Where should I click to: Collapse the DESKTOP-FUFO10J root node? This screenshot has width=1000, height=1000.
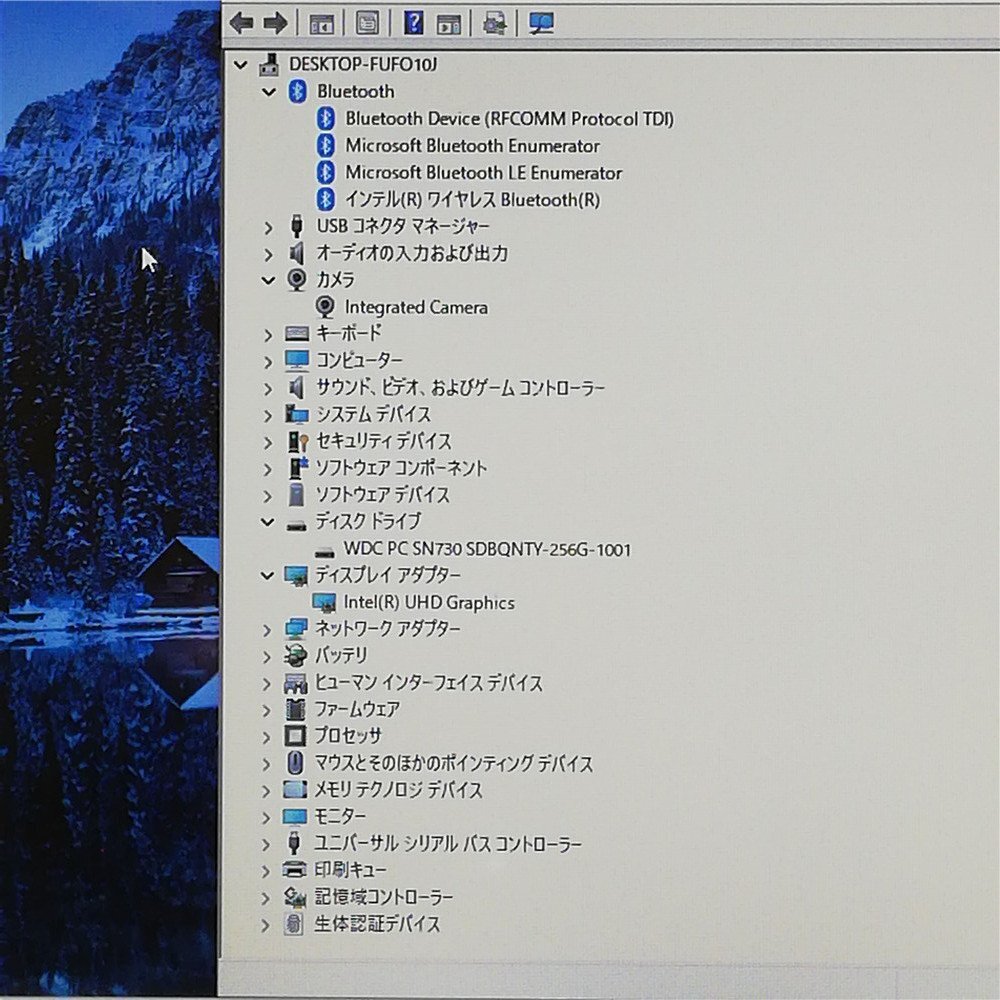tap(241, 64)
